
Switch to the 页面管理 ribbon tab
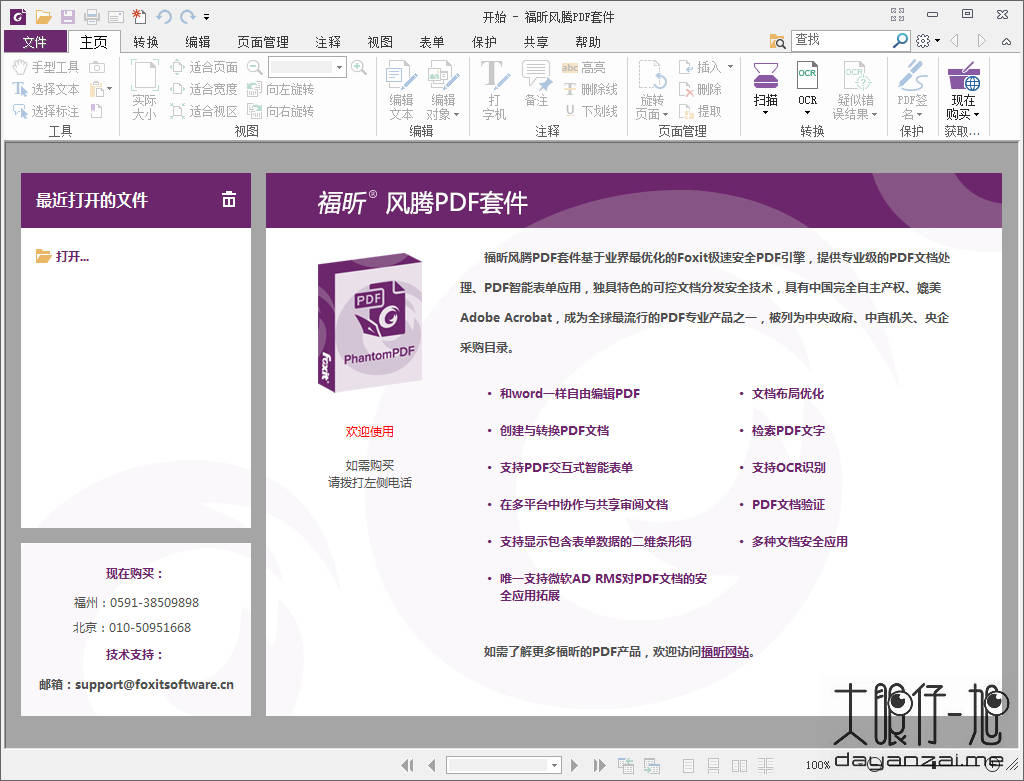coord(263,42)
